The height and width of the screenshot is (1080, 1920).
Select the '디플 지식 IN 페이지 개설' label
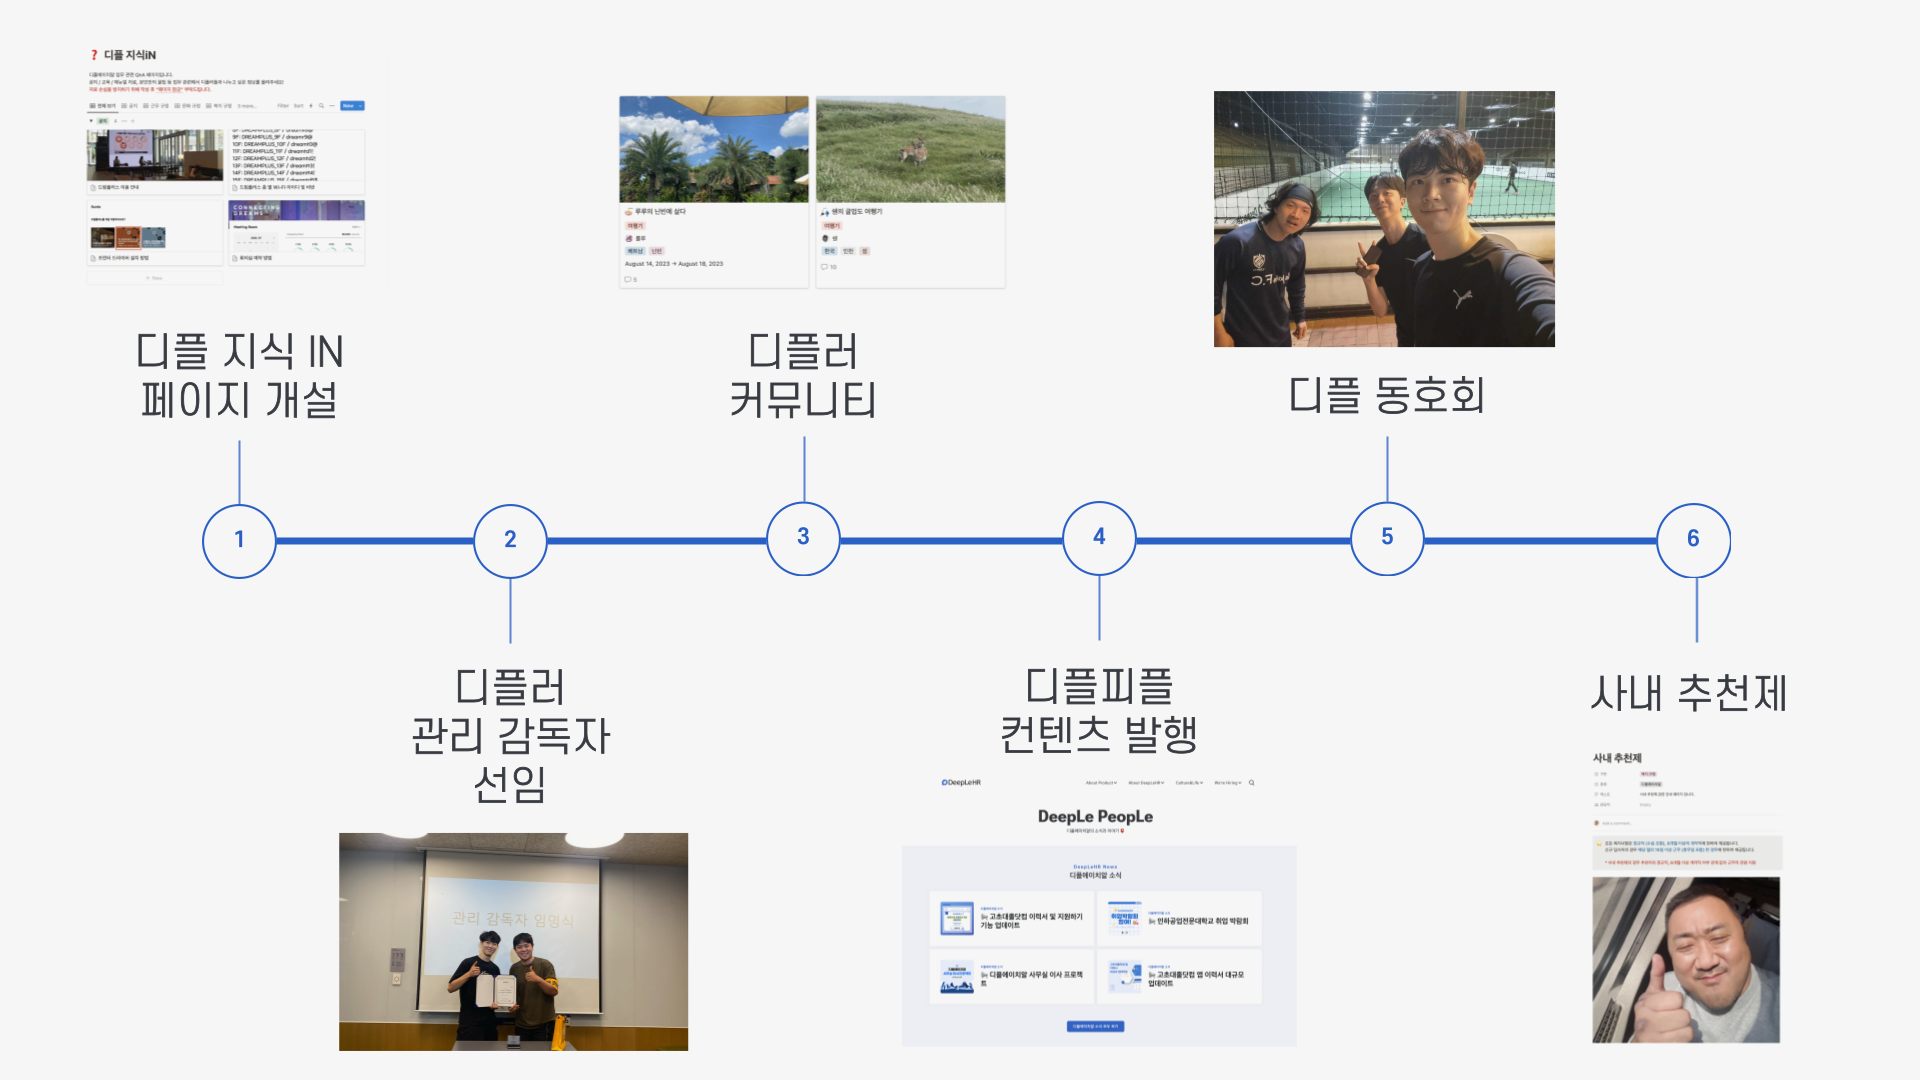(239, 376)
